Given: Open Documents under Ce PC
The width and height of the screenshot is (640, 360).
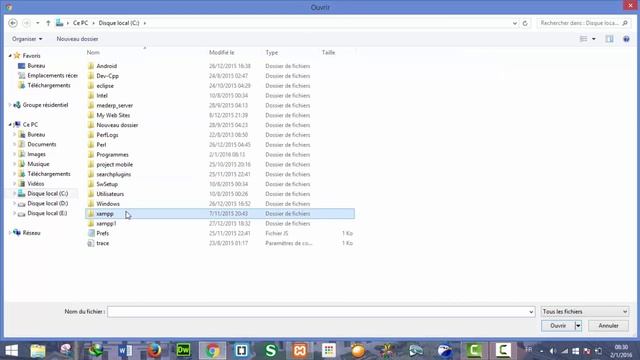Looking at the screenshot, I should [x=42, y=144].
